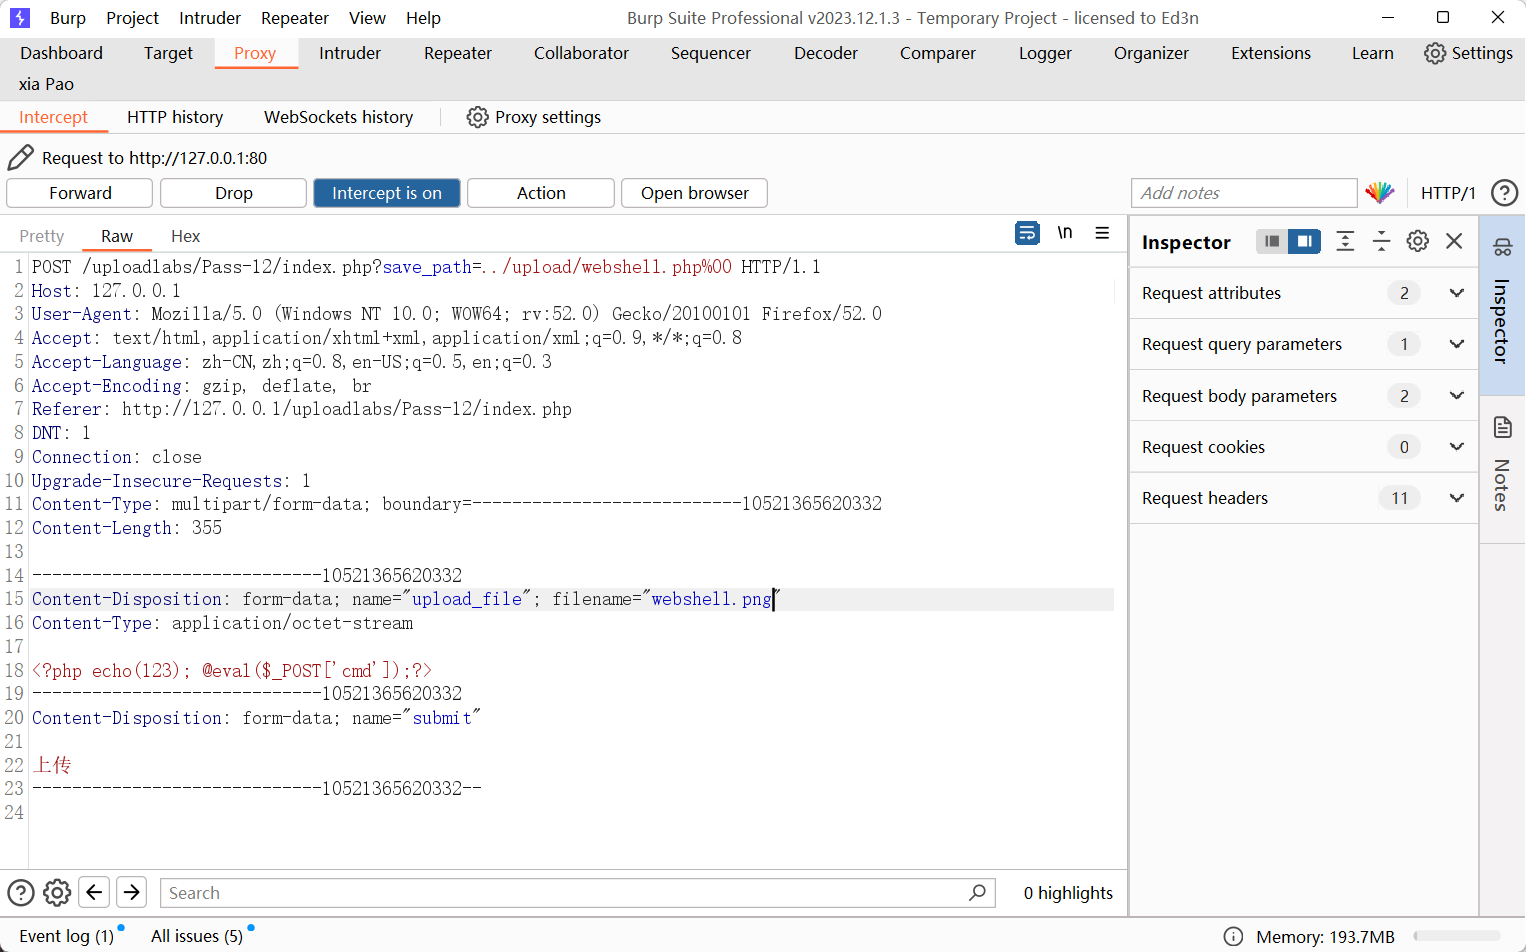Open the Organizer tab

pos(1151,53)
